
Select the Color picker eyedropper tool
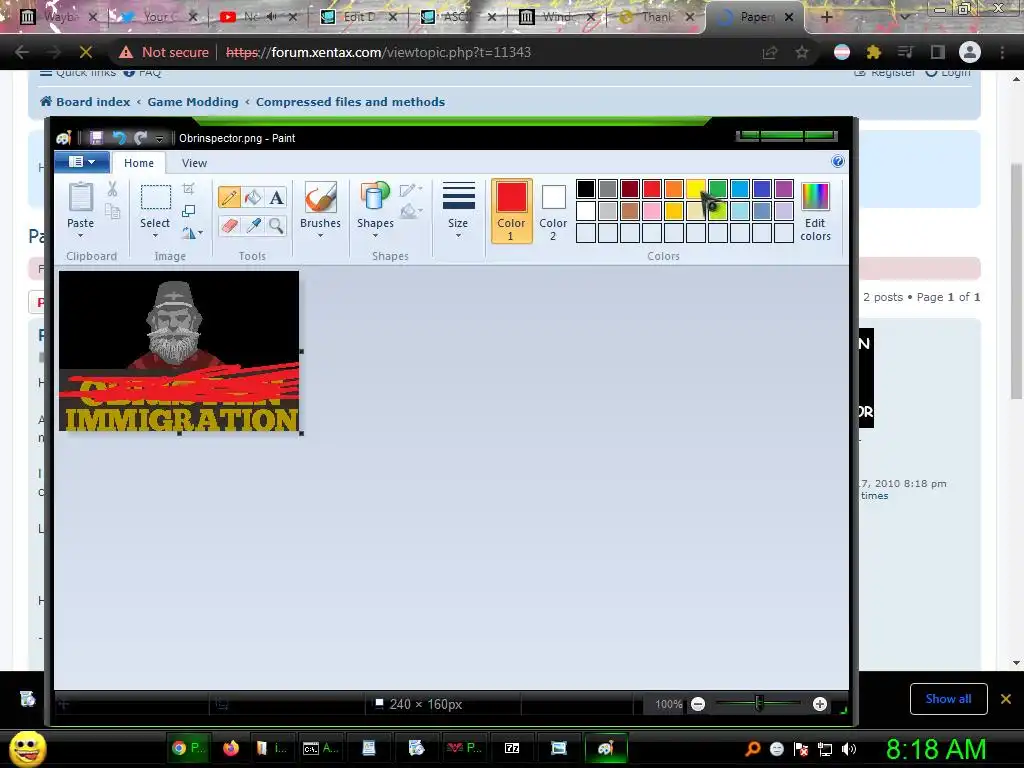click(x=253, y=226)
